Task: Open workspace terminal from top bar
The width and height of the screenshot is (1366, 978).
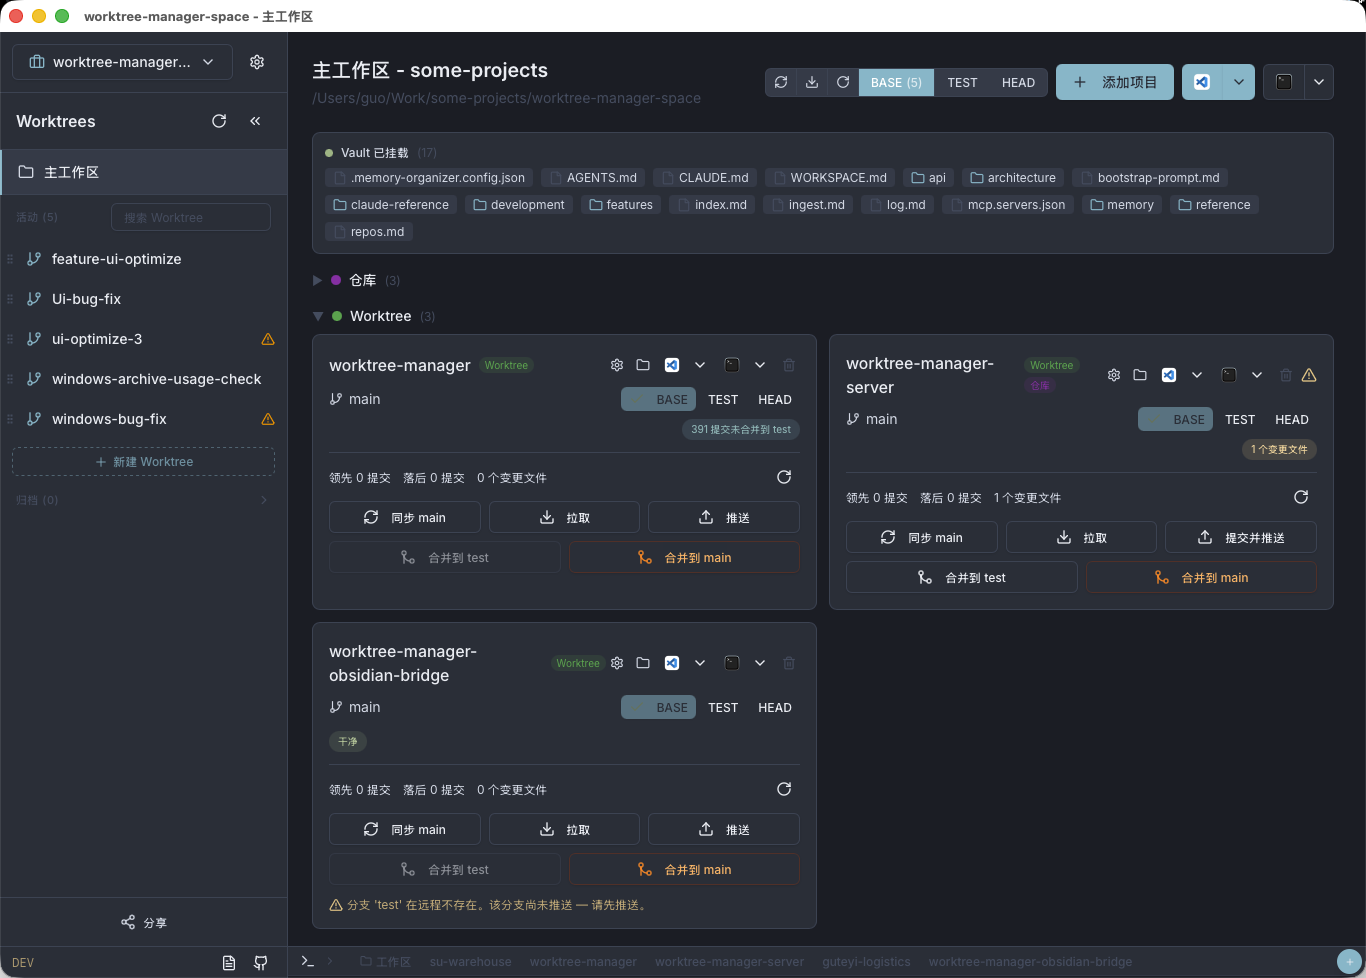Action: pyautogui.click(x=1284, y=82)
